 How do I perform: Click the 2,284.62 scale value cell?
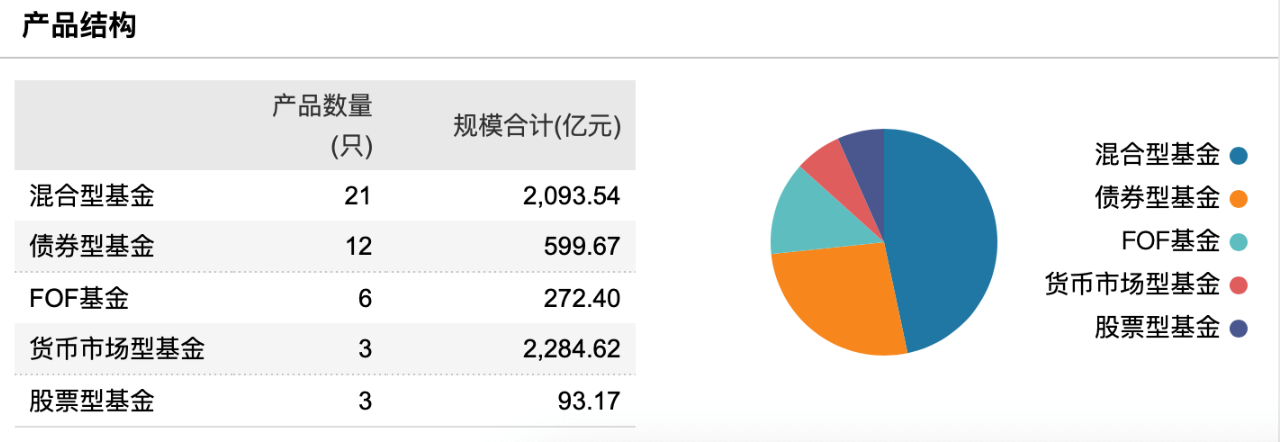(571, 349)
